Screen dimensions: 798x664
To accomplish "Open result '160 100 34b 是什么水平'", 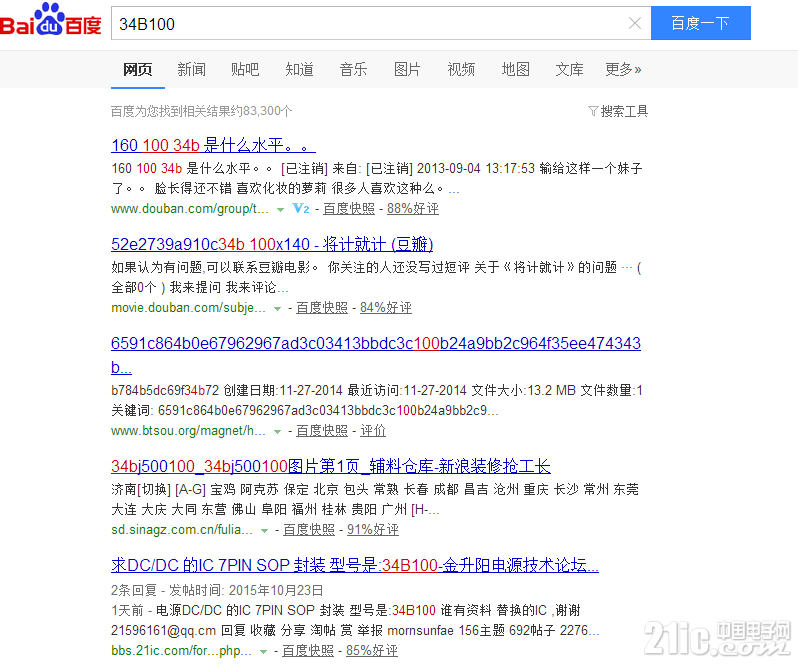I will click(x=213, y=145).
